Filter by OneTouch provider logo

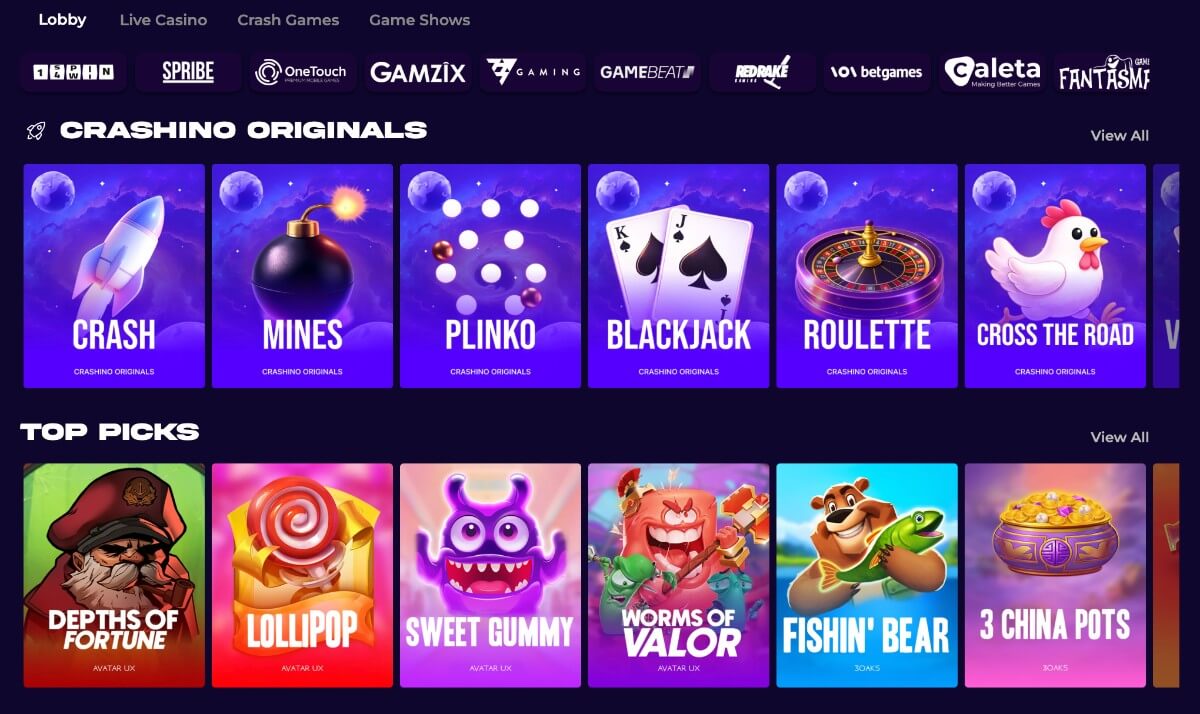(302, 72)
